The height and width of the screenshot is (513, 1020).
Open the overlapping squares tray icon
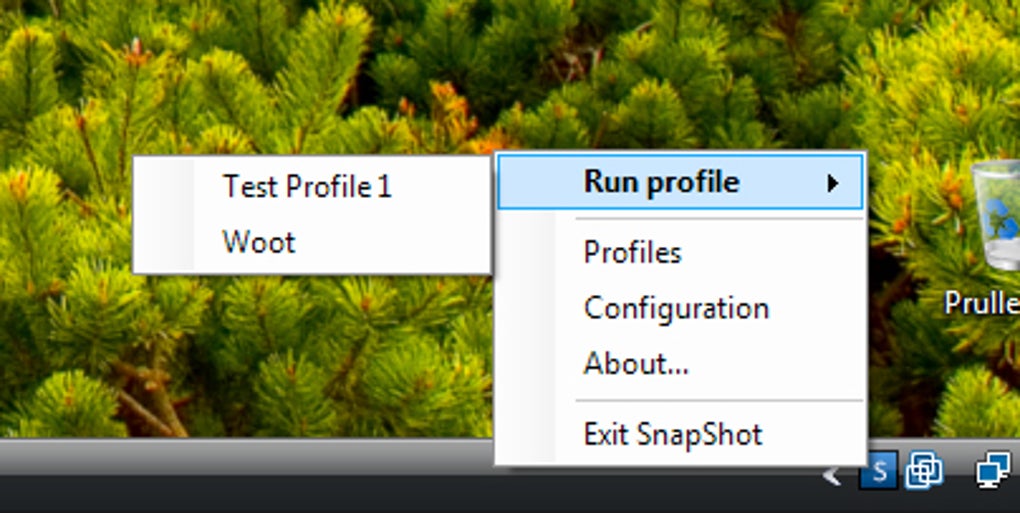click(x=923, y=472)
